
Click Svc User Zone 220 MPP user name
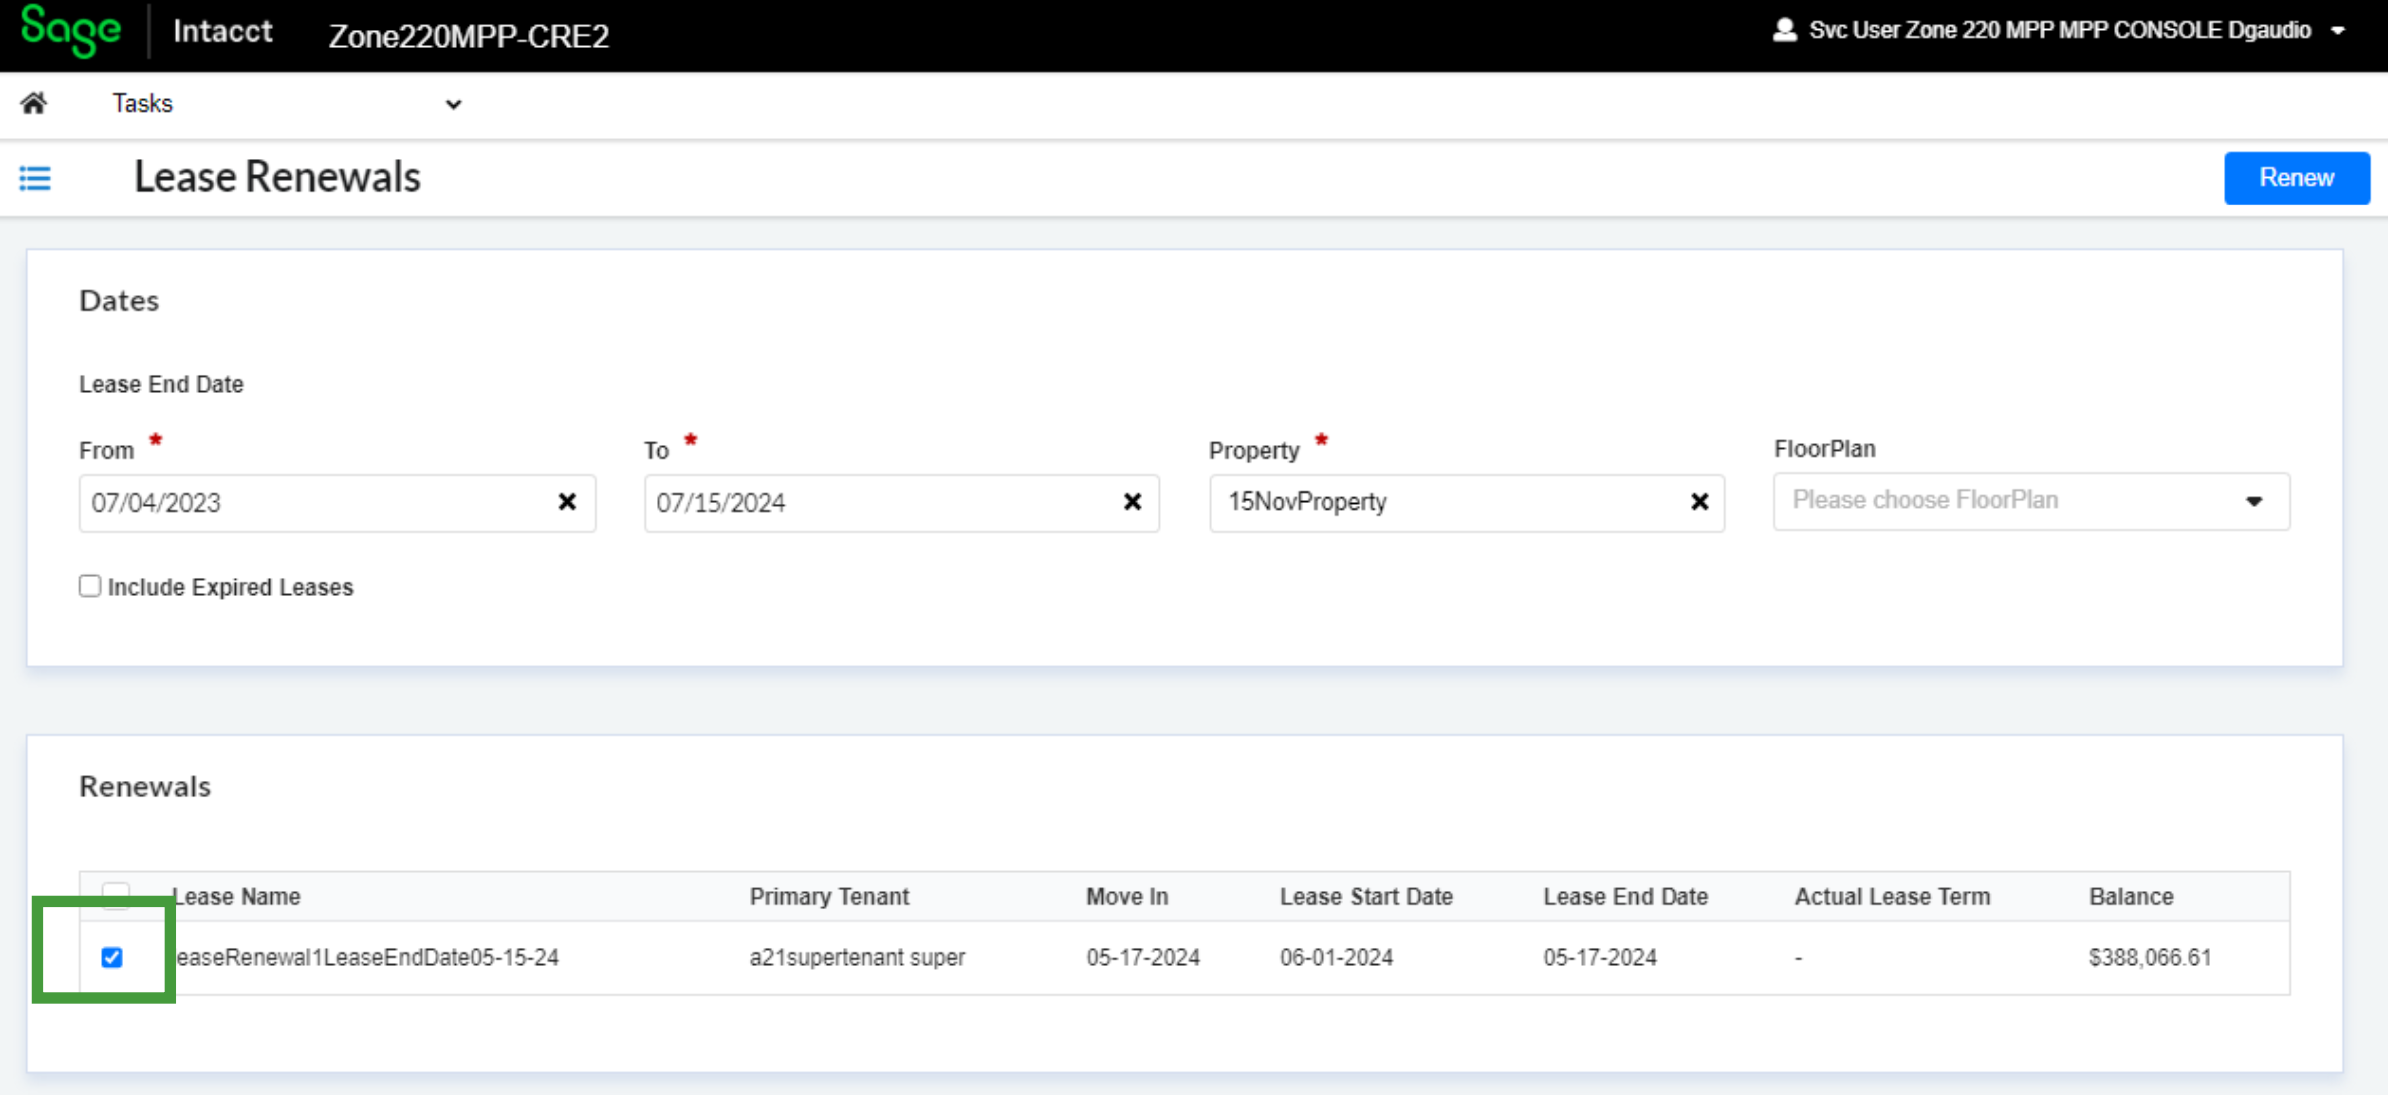tap(2060, 30)
